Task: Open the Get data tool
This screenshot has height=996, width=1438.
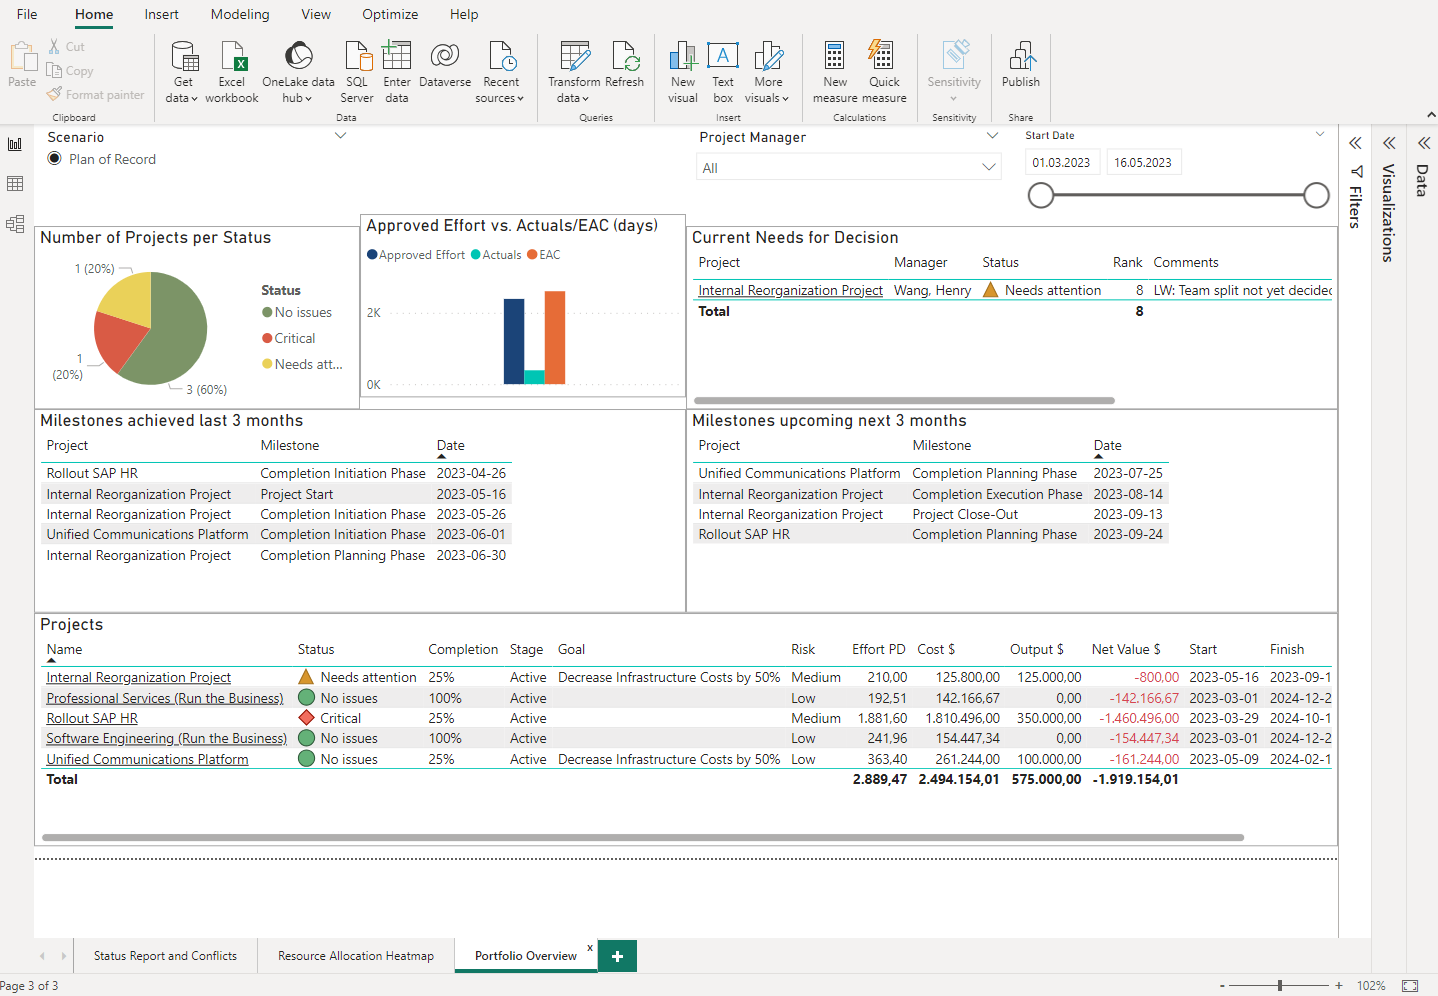Action: (x=182, y=71)
